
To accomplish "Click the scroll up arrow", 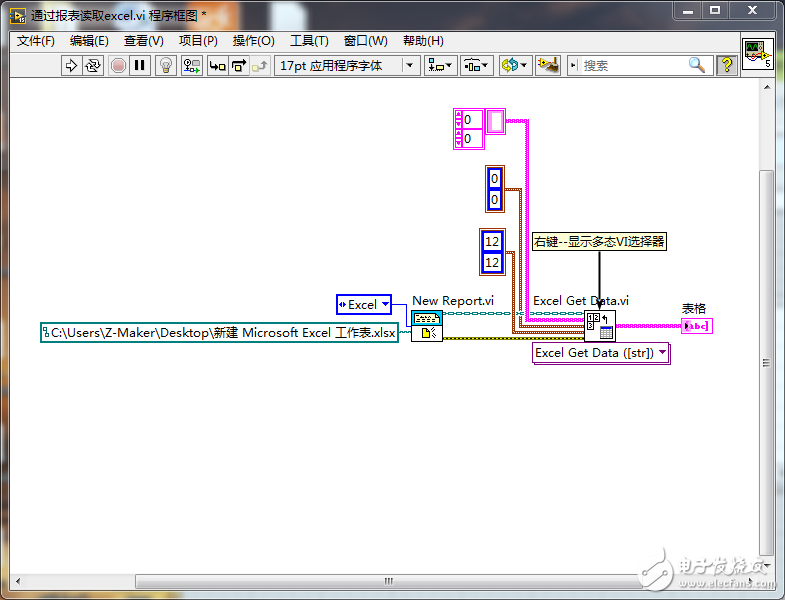I will pyautogui.click(x=766, y=87).
